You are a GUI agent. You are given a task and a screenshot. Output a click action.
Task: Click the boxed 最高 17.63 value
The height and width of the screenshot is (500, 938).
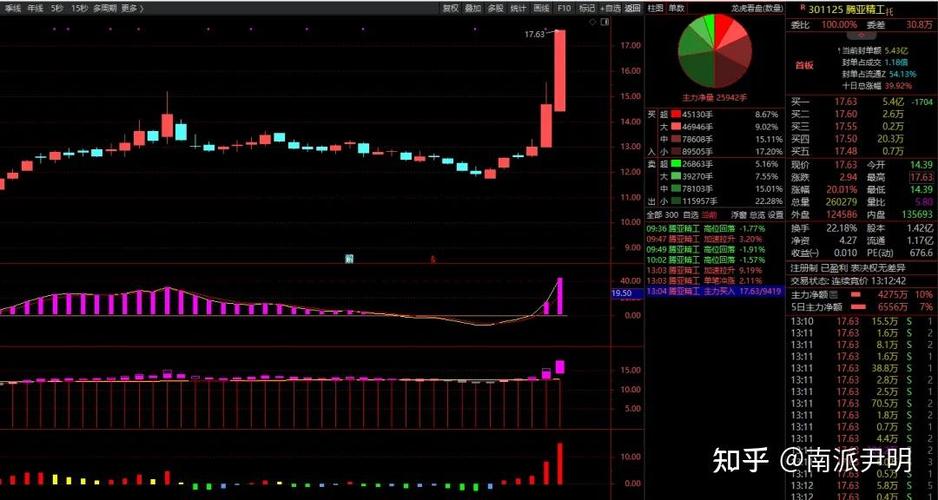[x=921, y=178]
